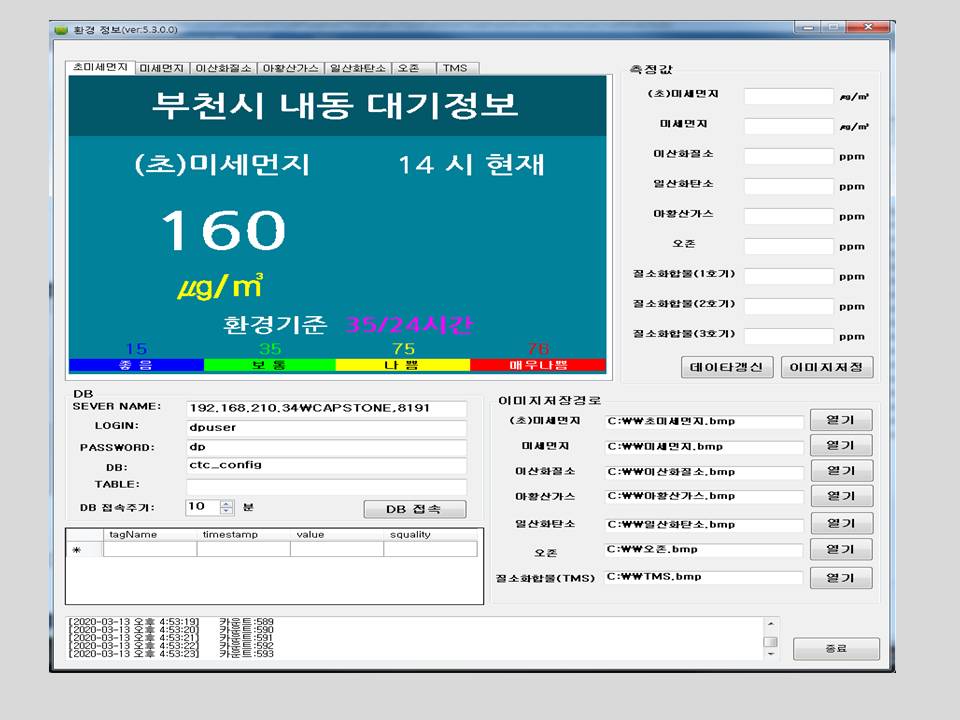Click the 이산화질소.bmp path field
960x720 pixels.
click(703, 472)
